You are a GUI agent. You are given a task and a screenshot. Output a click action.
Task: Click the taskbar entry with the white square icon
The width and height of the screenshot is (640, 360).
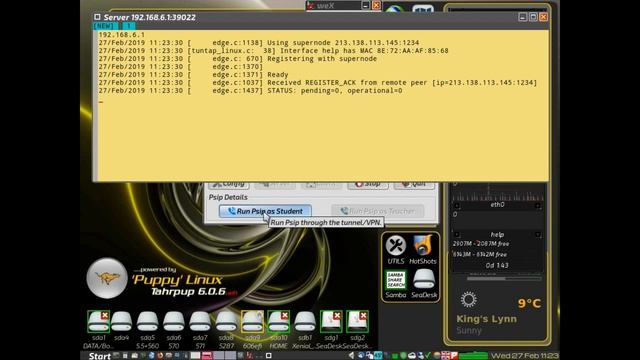pyautogui.click(x=269, y=356)
